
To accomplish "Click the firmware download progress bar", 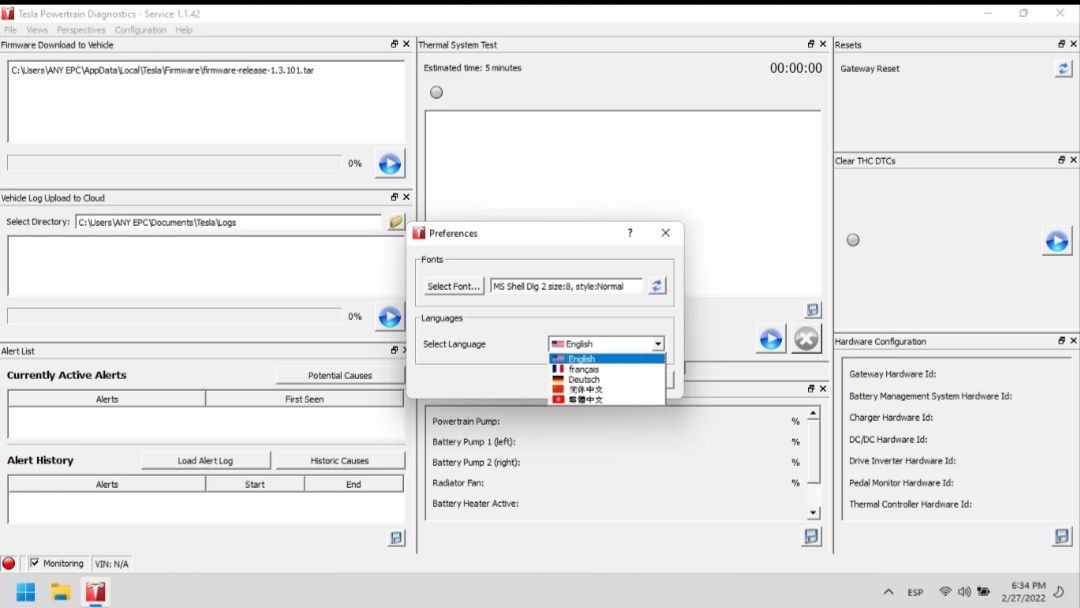I will pyautogui.click(x=174, y=163).
